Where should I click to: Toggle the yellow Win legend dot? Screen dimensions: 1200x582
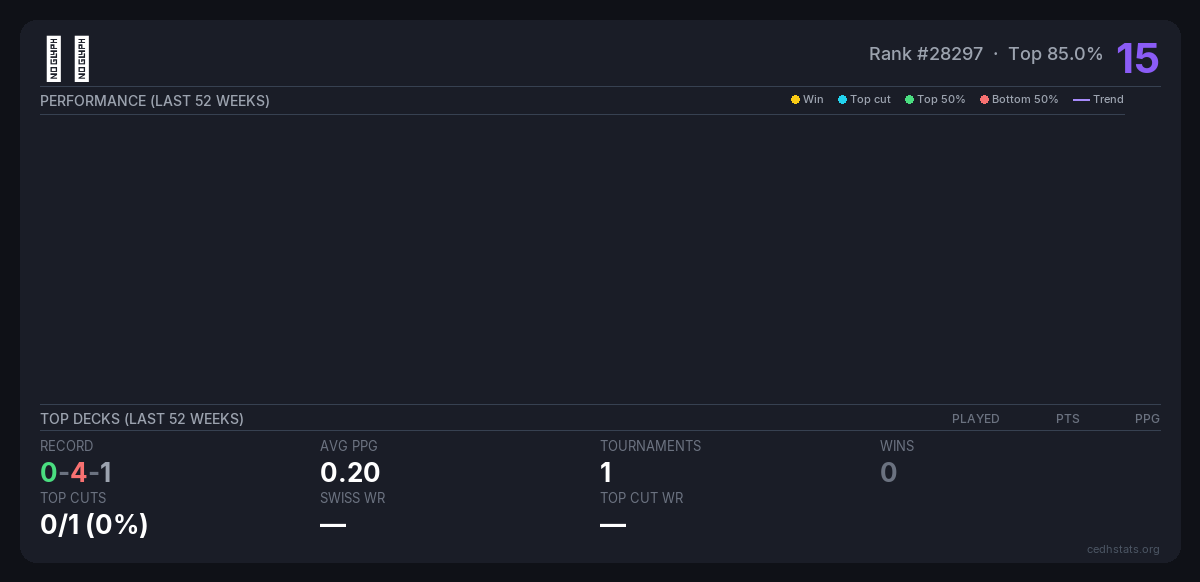click(795, 100)
